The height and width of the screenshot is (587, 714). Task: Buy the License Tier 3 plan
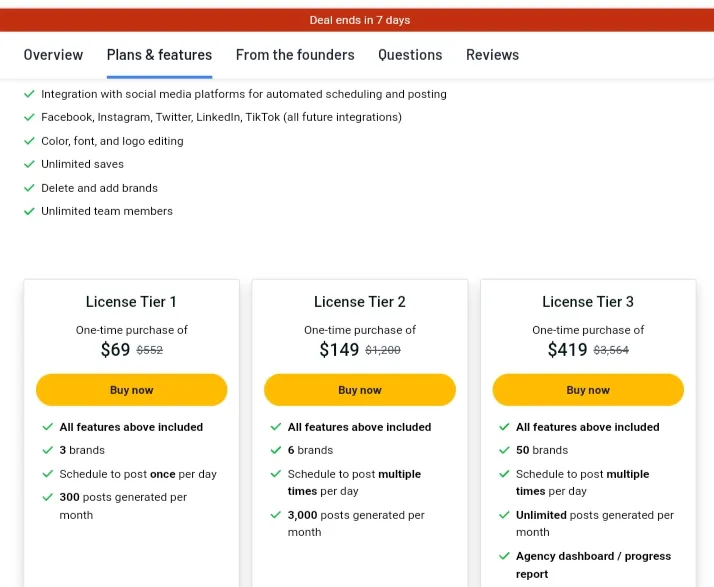point(588,390)
